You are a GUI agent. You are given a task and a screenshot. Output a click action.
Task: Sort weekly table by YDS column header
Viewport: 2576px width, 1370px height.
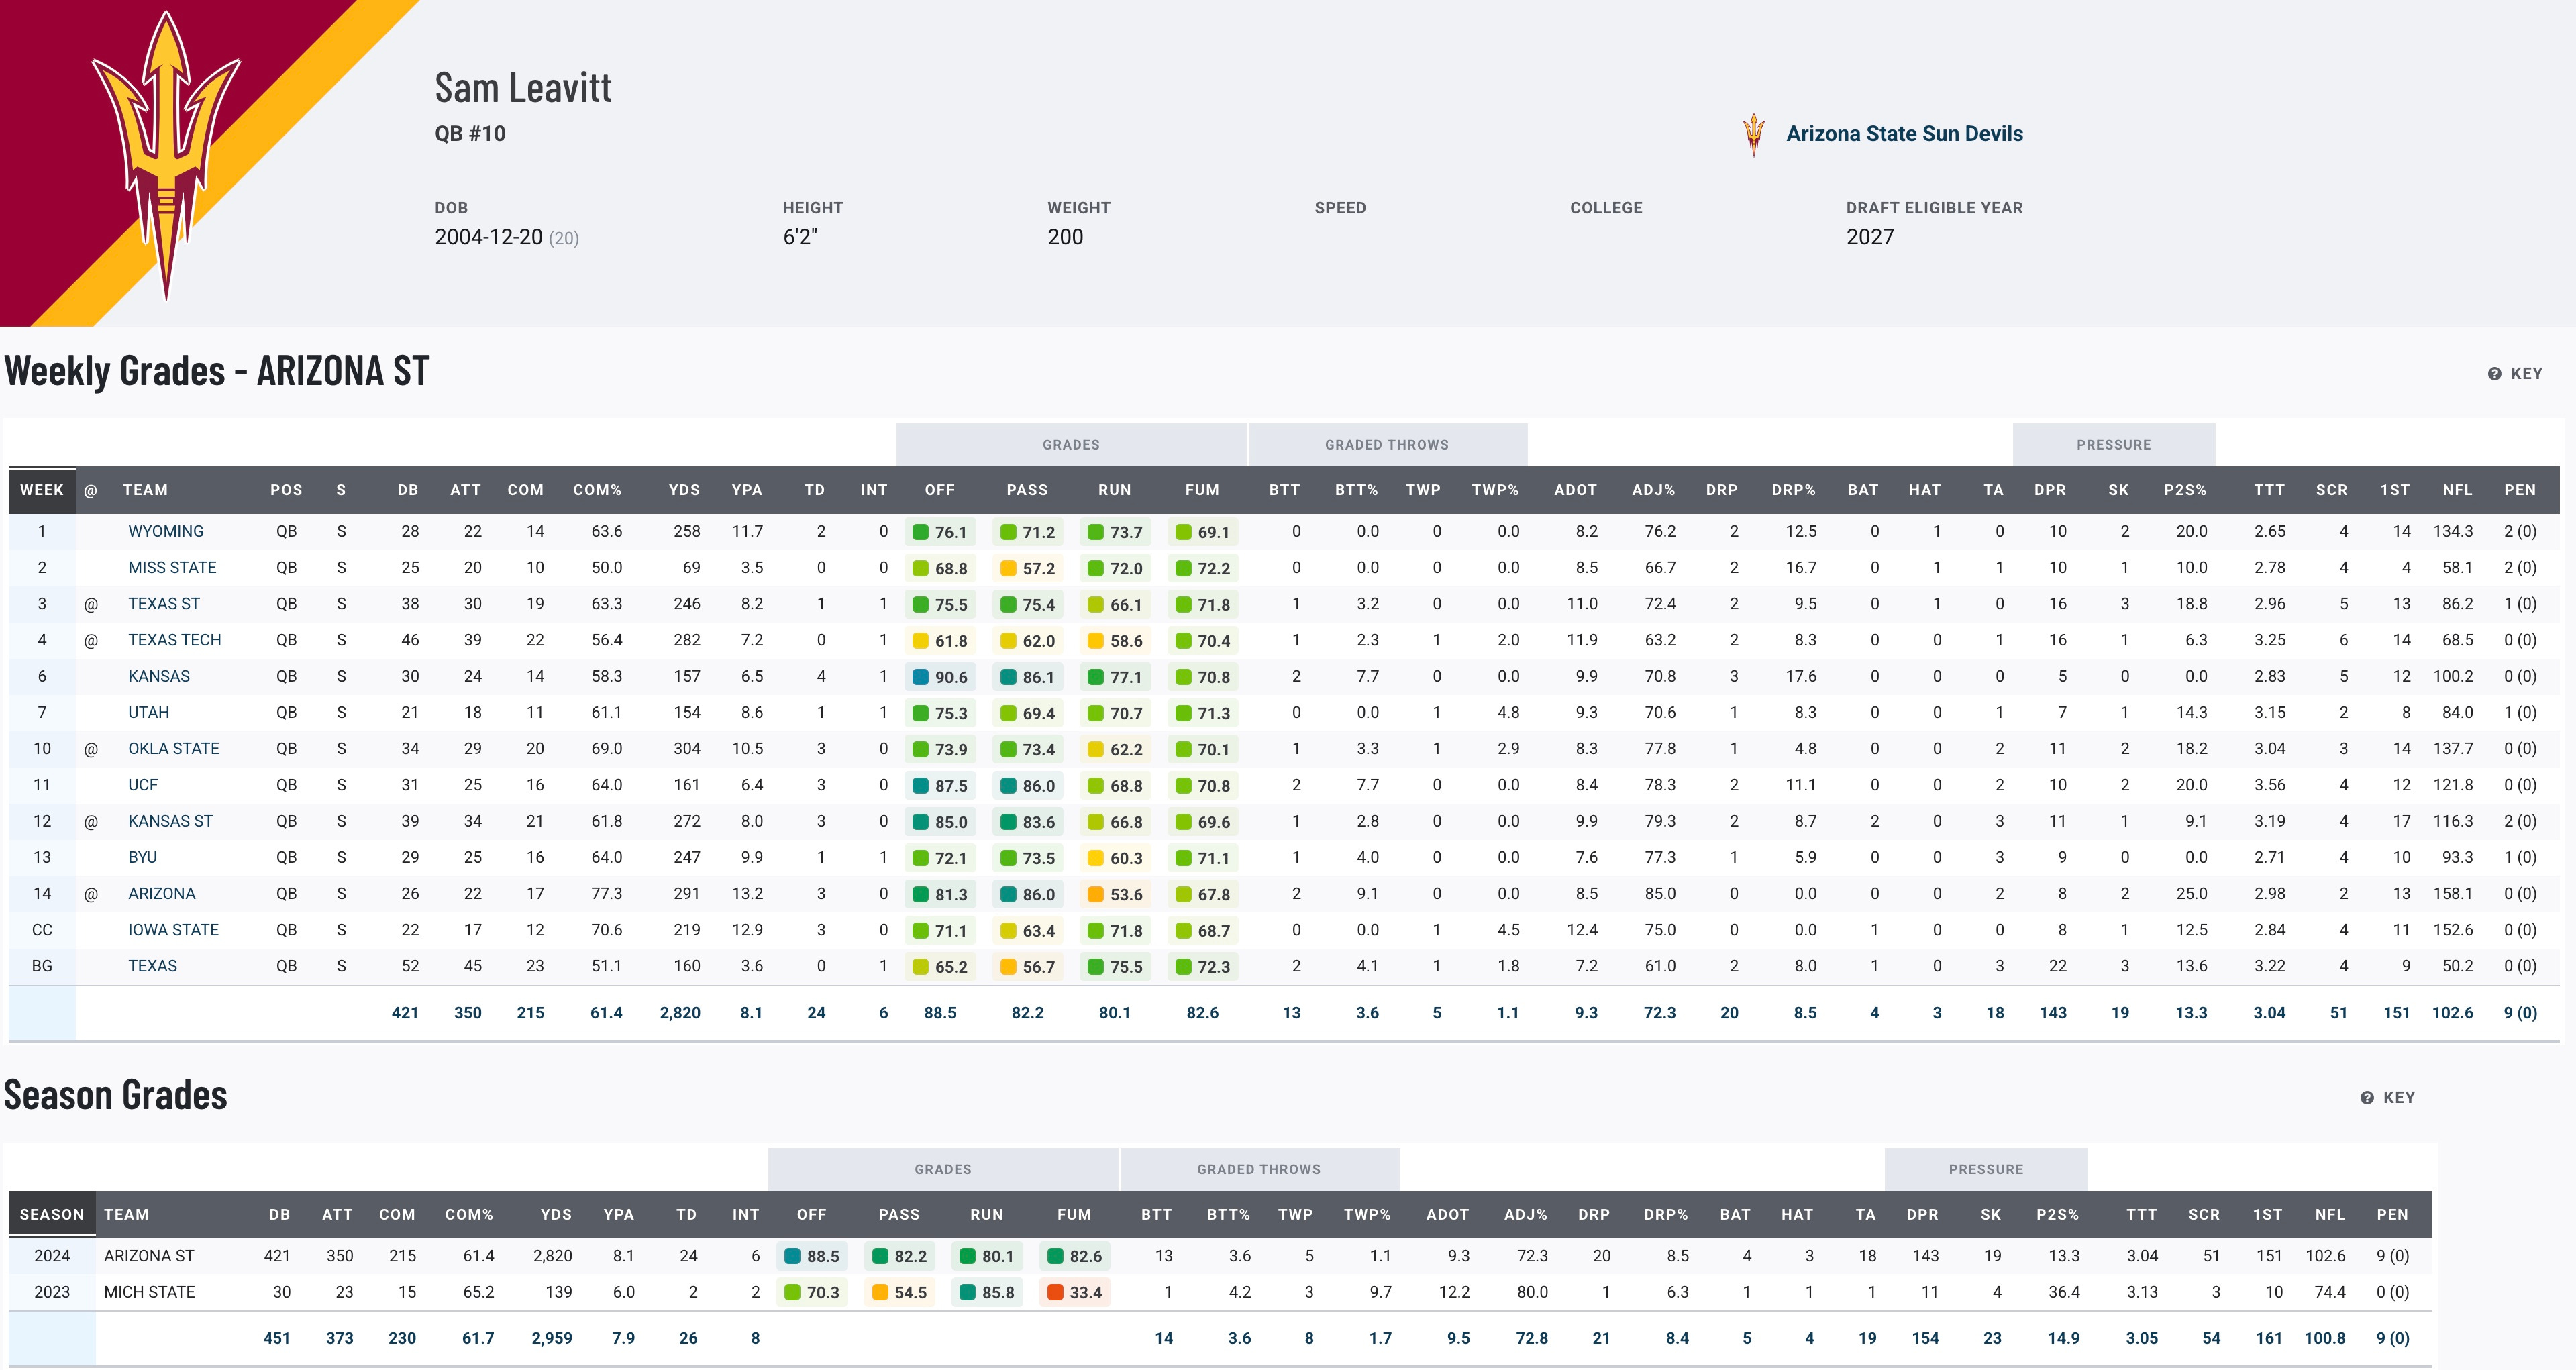tap(684, 490)
